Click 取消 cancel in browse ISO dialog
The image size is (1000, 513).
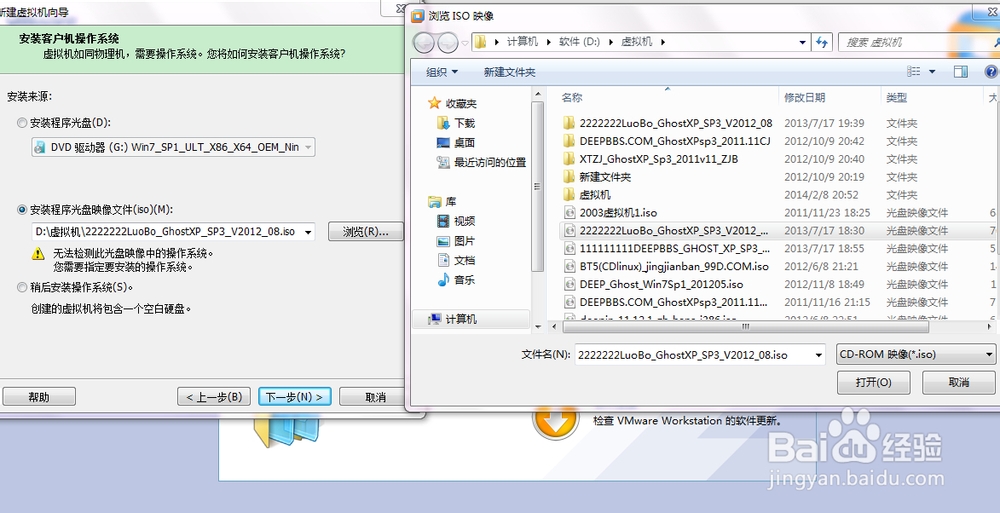pyautogui.click(x=959, y=382)
